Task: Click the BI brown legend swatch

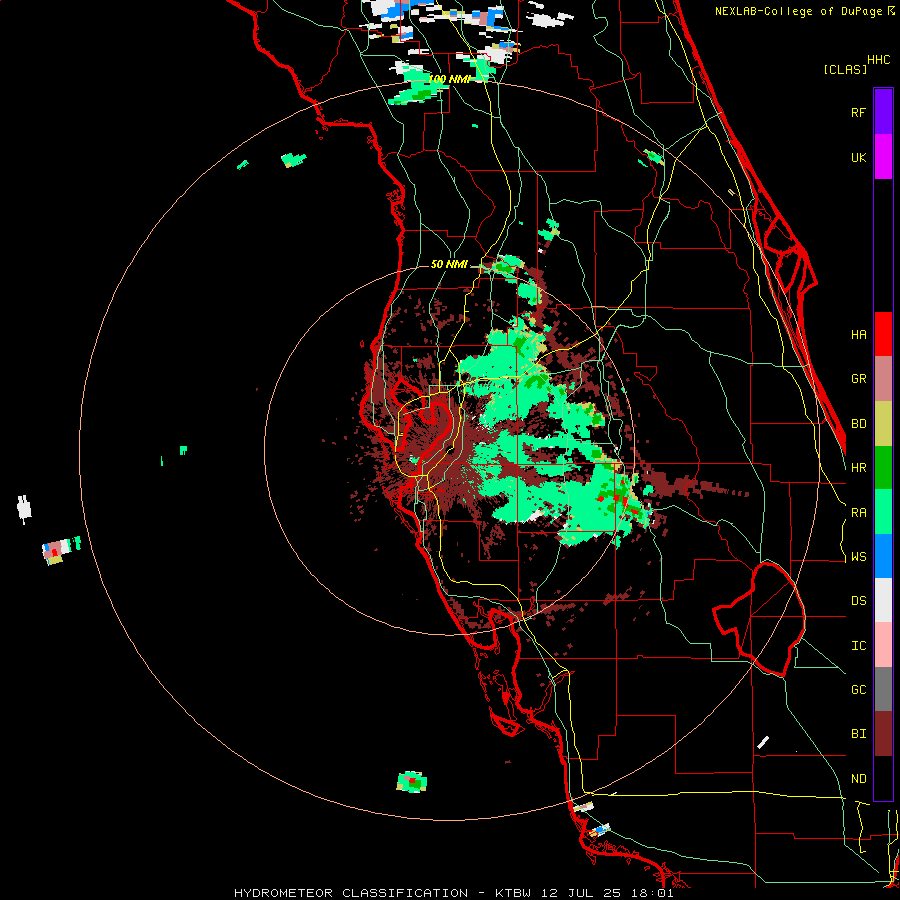Action: point(883,734)
